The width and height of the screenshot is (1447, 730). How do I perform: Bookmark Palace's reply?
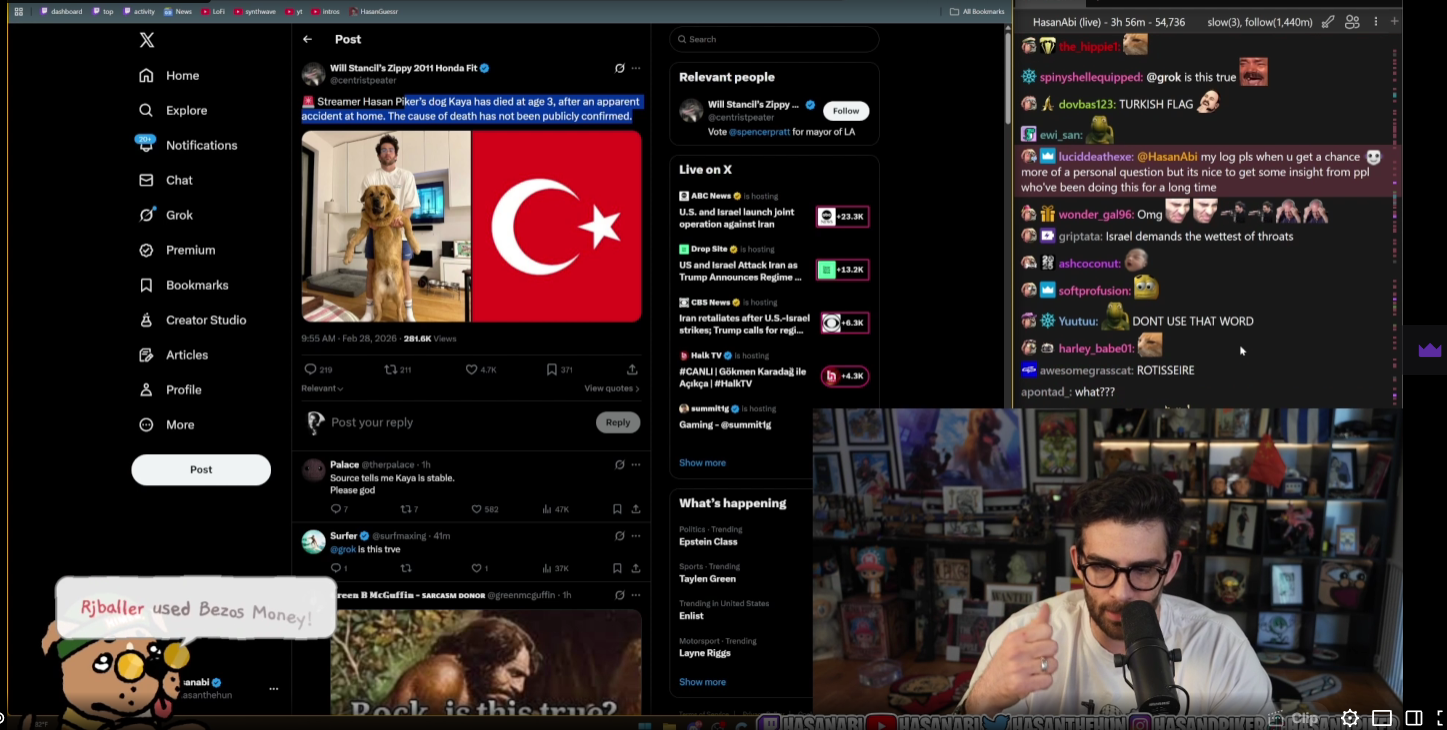(617, 510)
